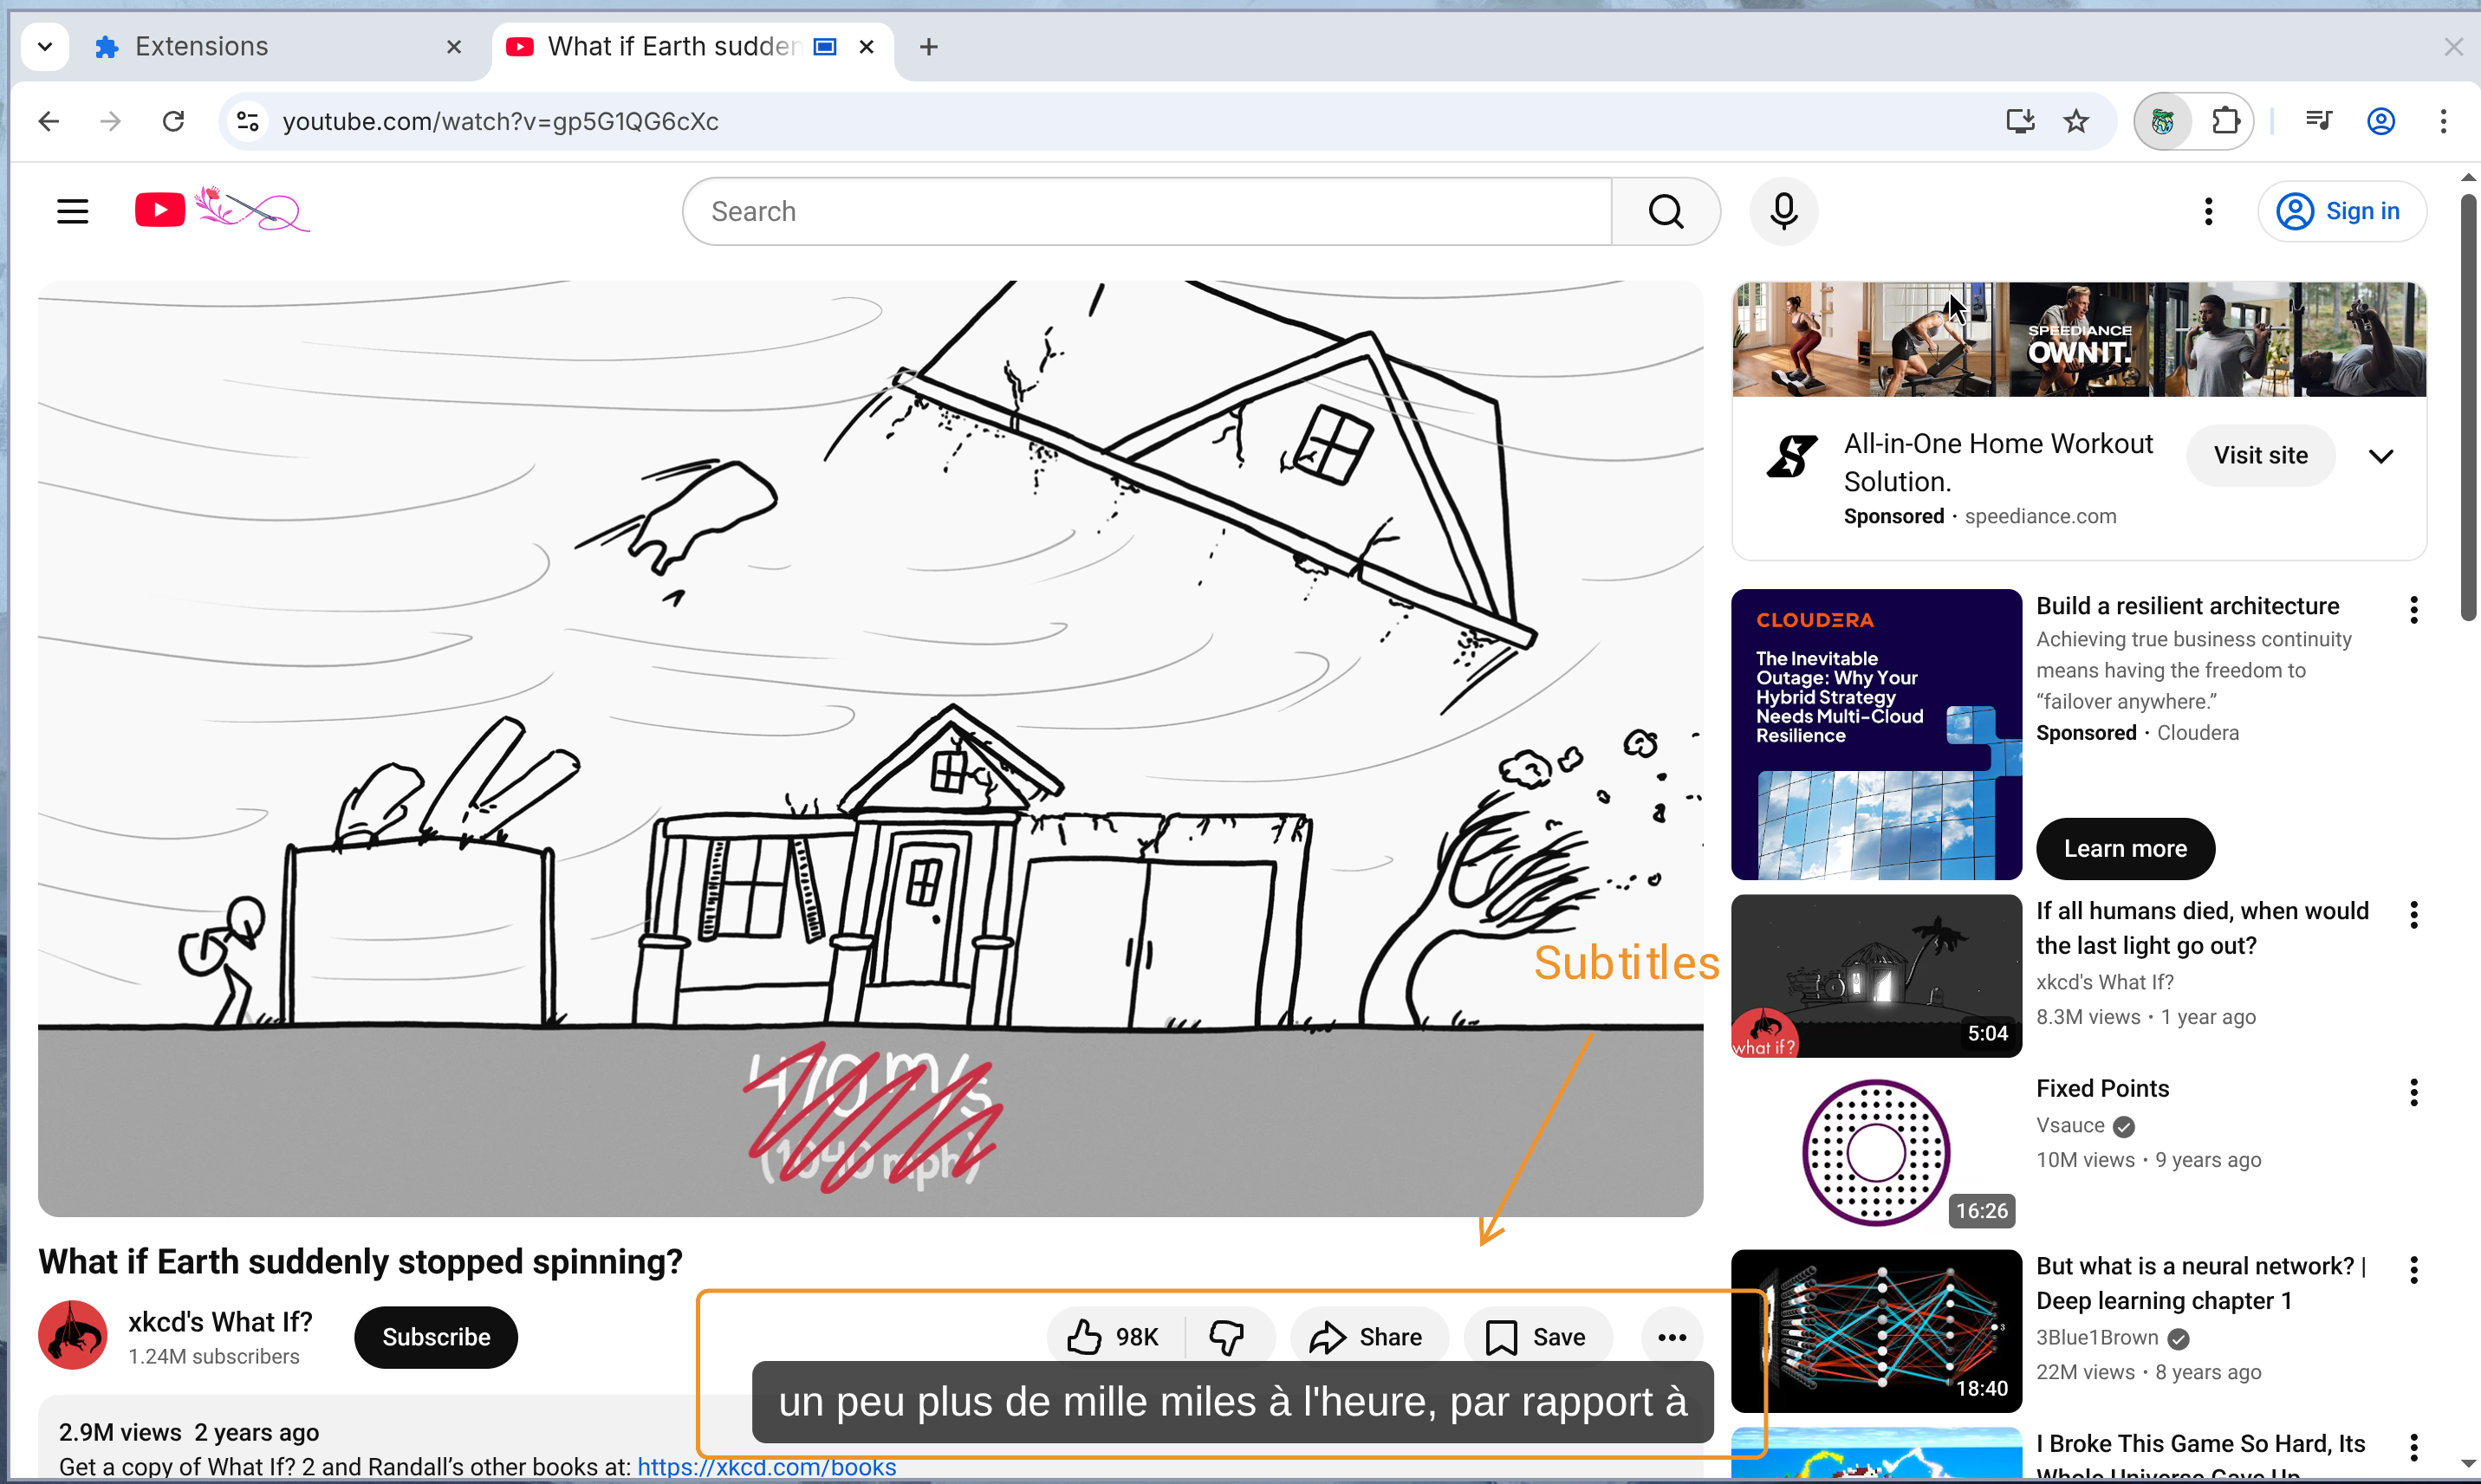Image resolution: width=2481 pixels, height=1484 pixels.
Task: Click the microphone voice search icon
Action: [x=1783, y=211]
